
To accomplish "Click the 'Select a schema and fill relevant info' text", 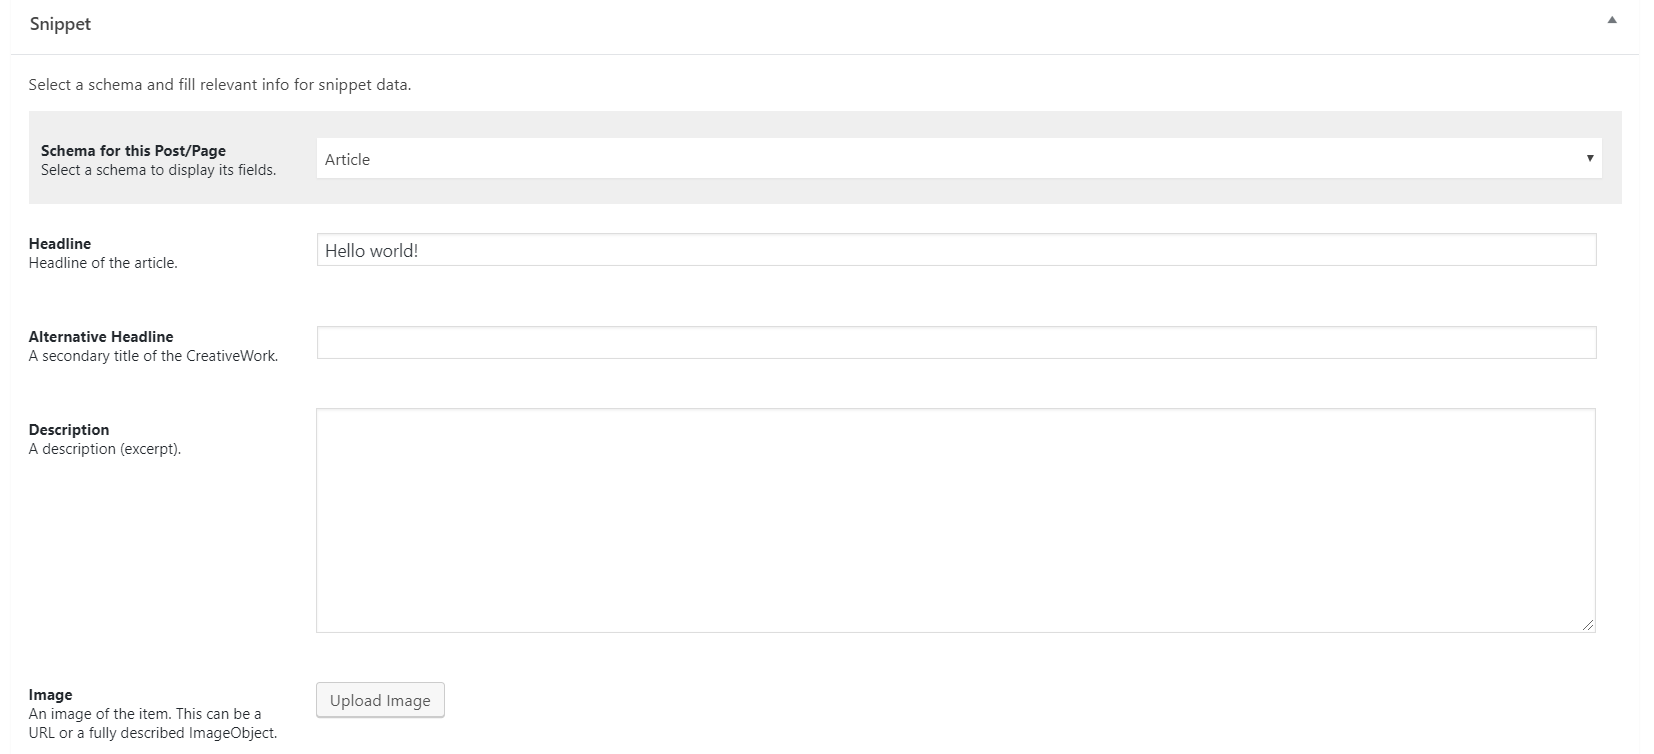I will 220,85.
